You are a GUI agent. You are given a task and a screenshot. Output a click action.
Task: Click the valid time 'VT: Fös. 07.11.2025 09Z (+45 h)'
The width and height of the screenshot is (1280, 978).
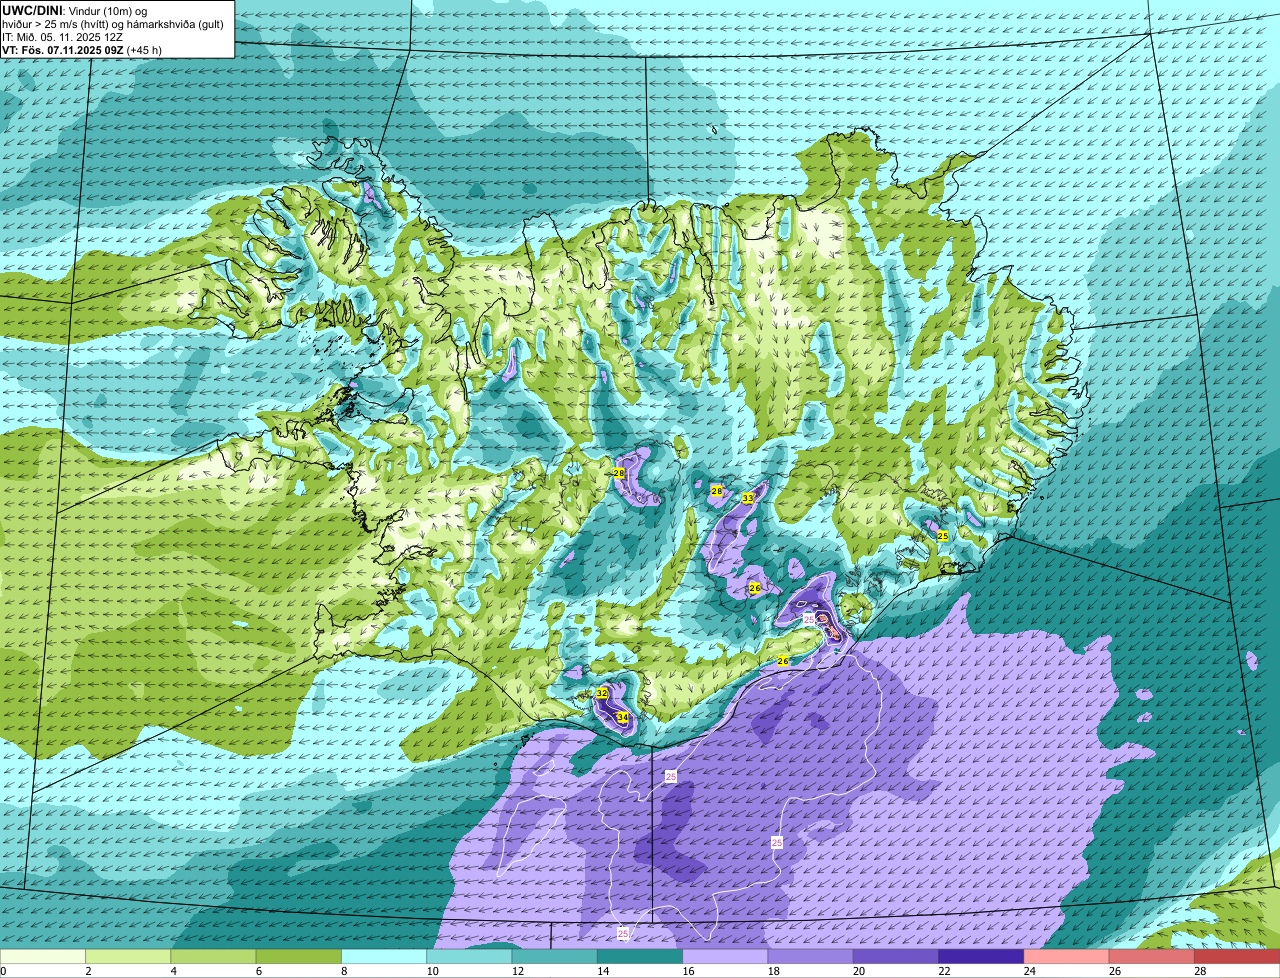82,49
